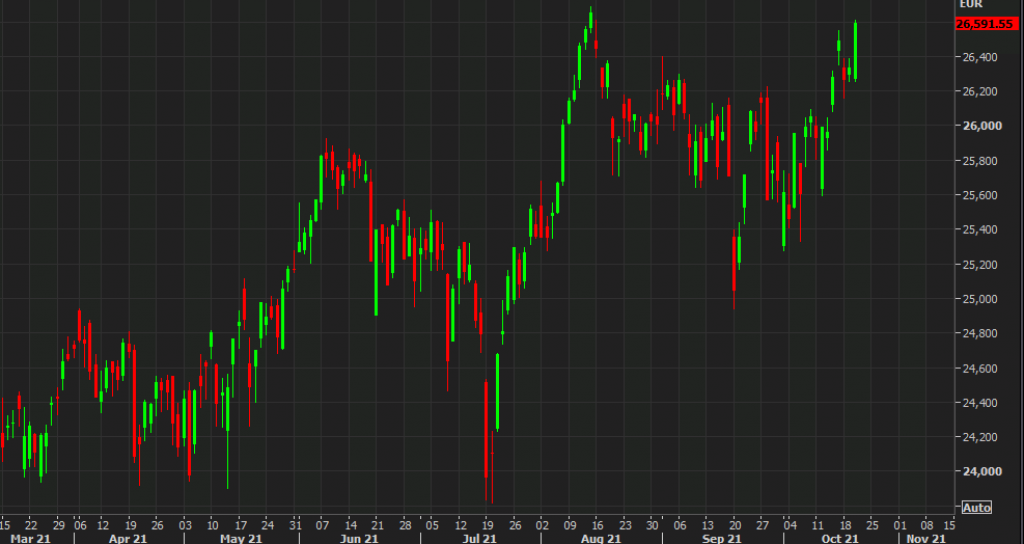Click the EUR currency label
1024x544 pixels.
970,4
